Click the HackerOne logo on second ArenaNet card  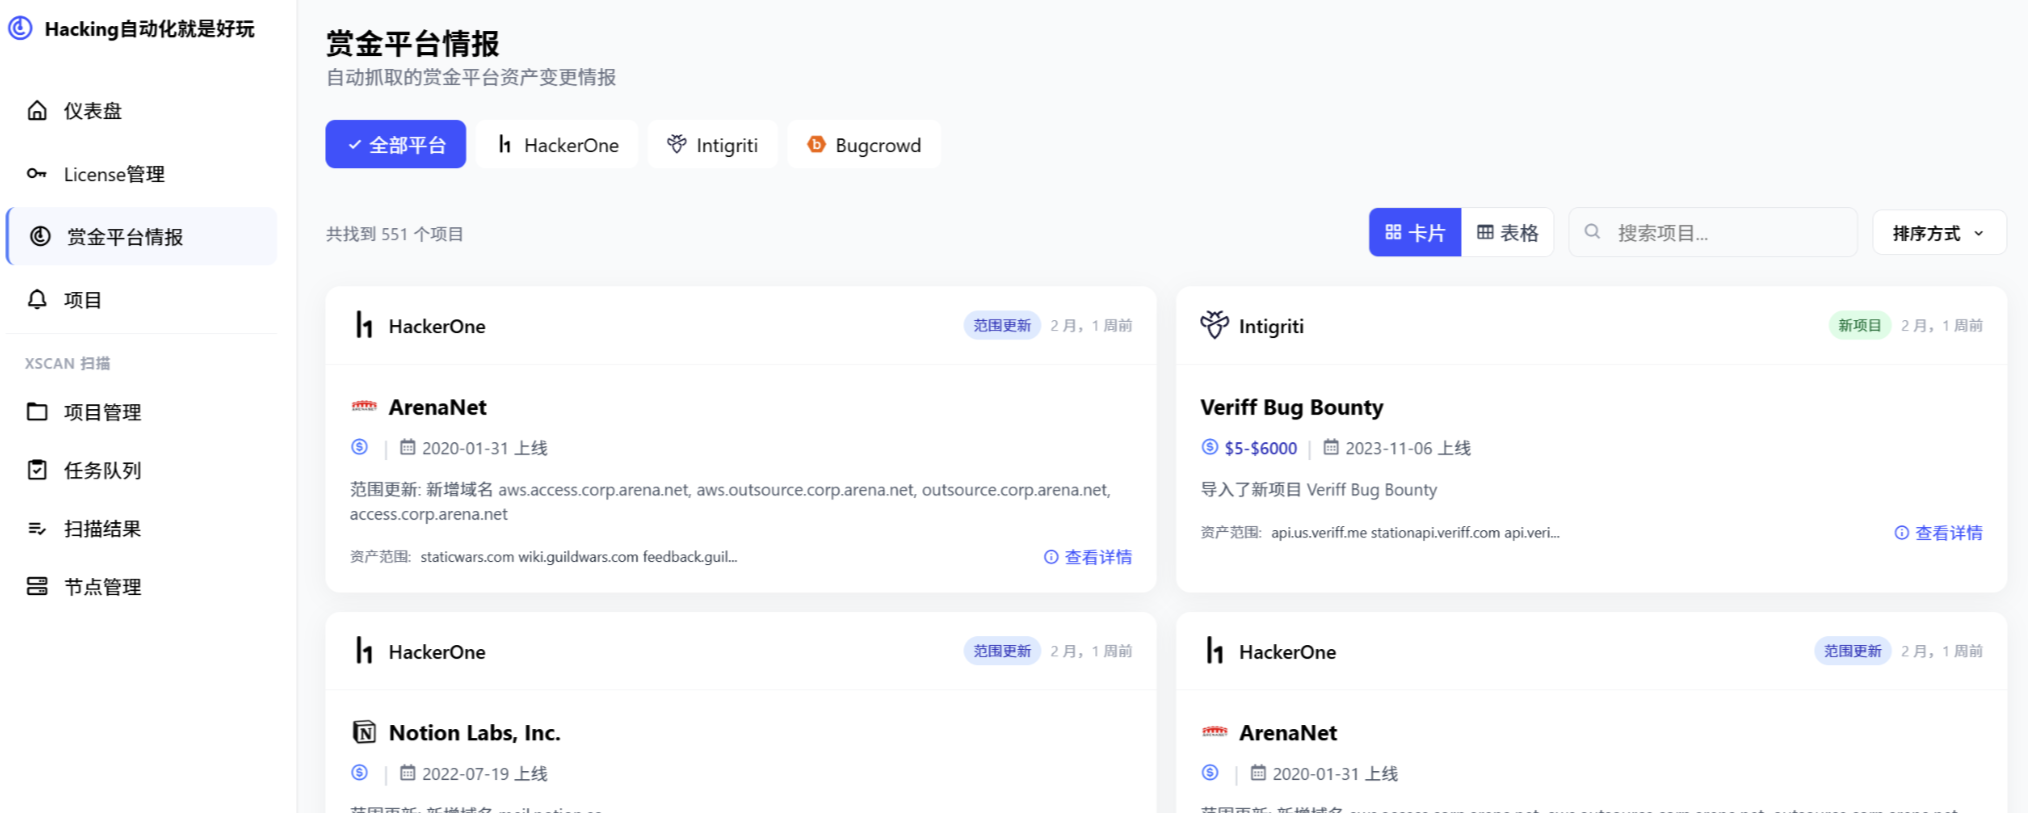pos(1214,651)
